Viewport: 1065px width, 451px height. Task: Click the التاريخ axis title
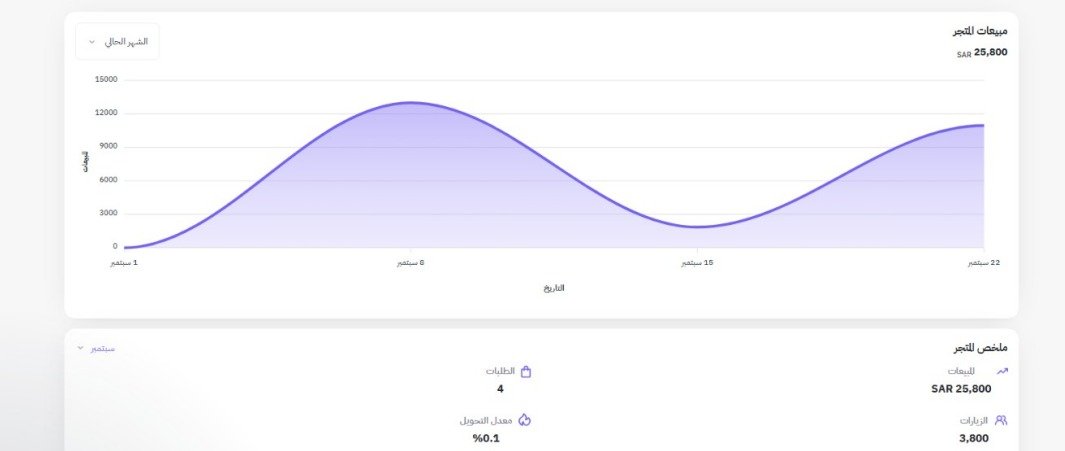coord(554,288)
